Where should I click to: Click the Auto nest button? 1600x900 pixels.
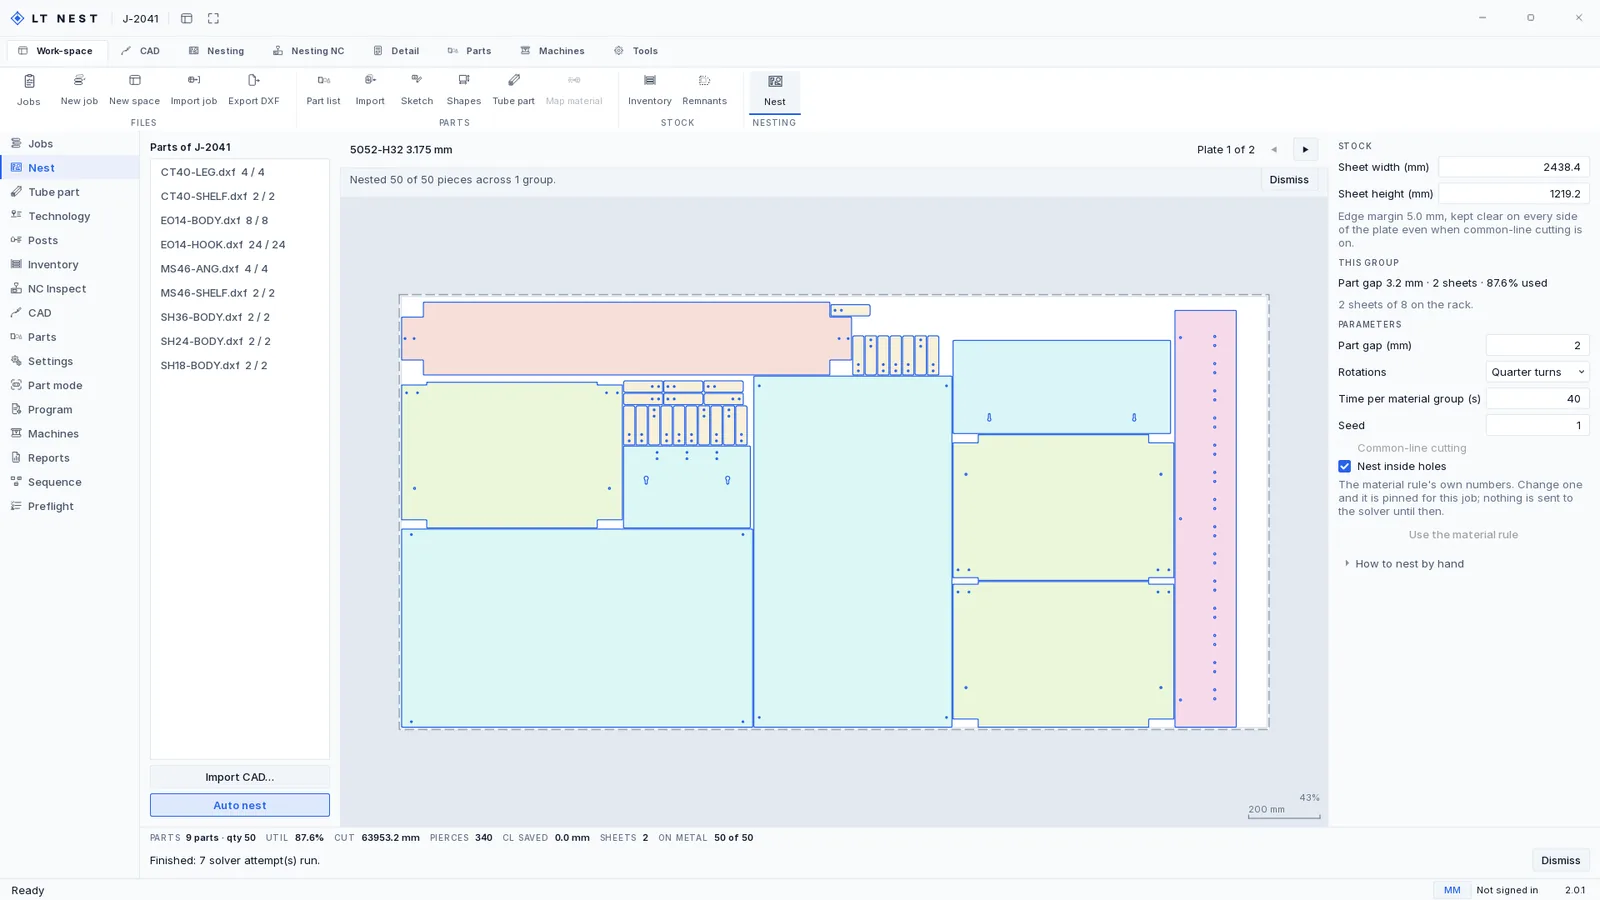coord(239,805)
